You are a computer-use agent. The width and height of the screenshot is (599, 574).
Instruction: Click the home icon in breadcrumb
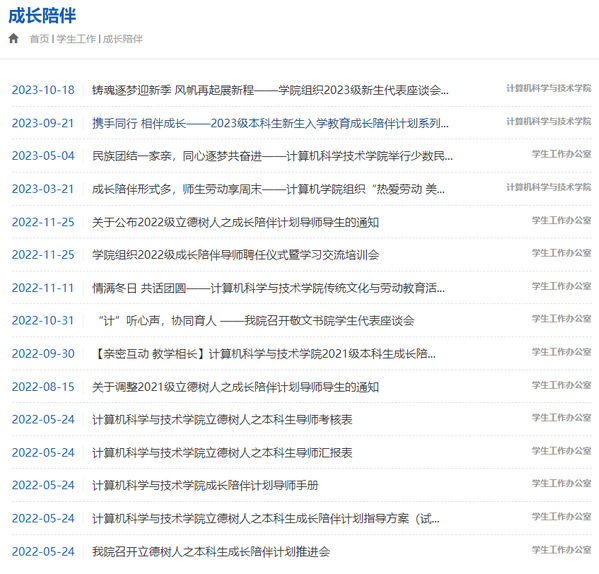(x=13, y=39)
